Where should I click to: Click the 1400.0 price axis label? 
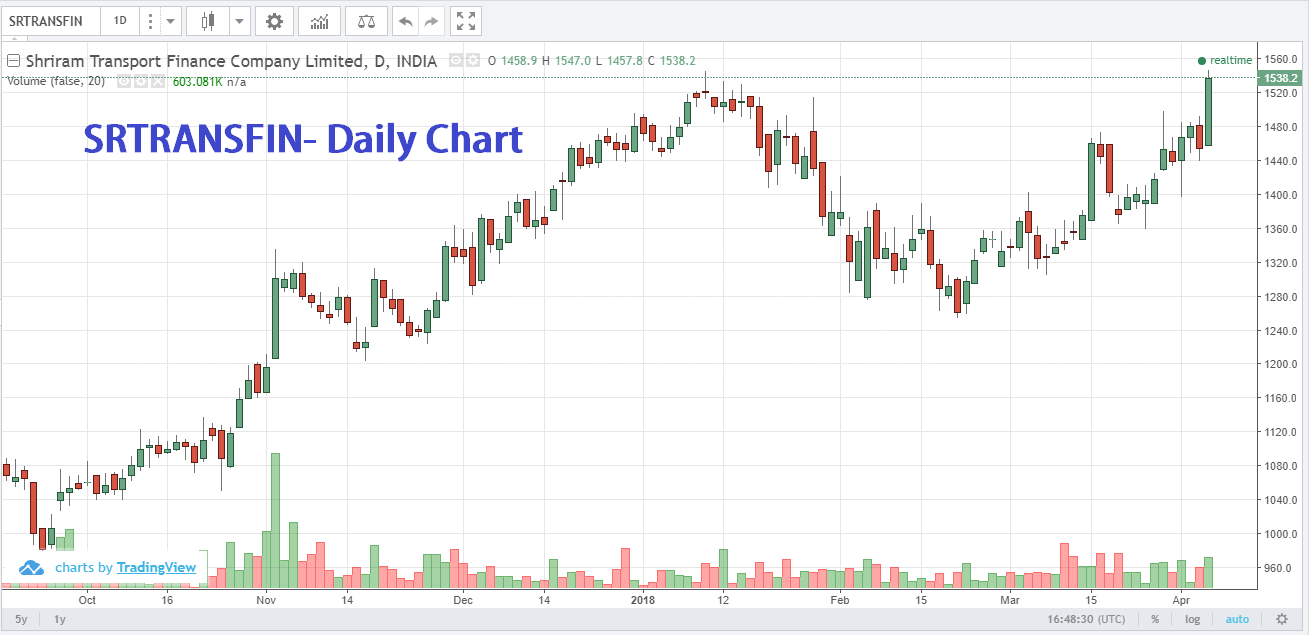pos(1281,195)
